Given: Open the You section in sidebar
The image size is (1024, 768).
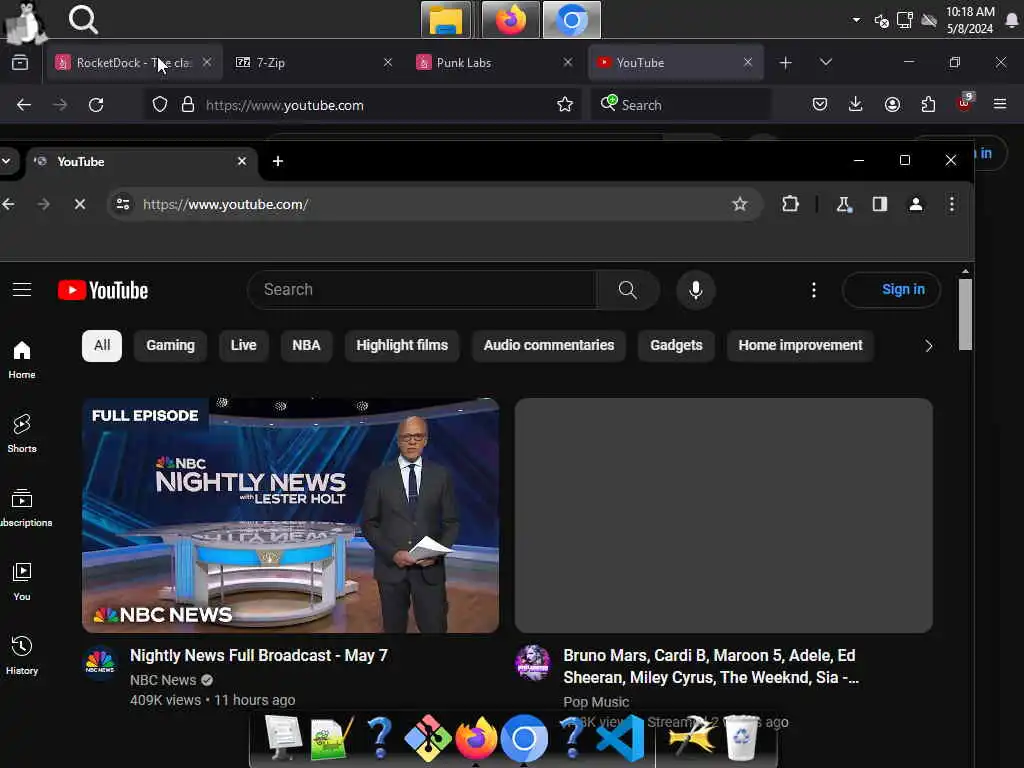Looking at the screenshot, I should tap(22, 581).
